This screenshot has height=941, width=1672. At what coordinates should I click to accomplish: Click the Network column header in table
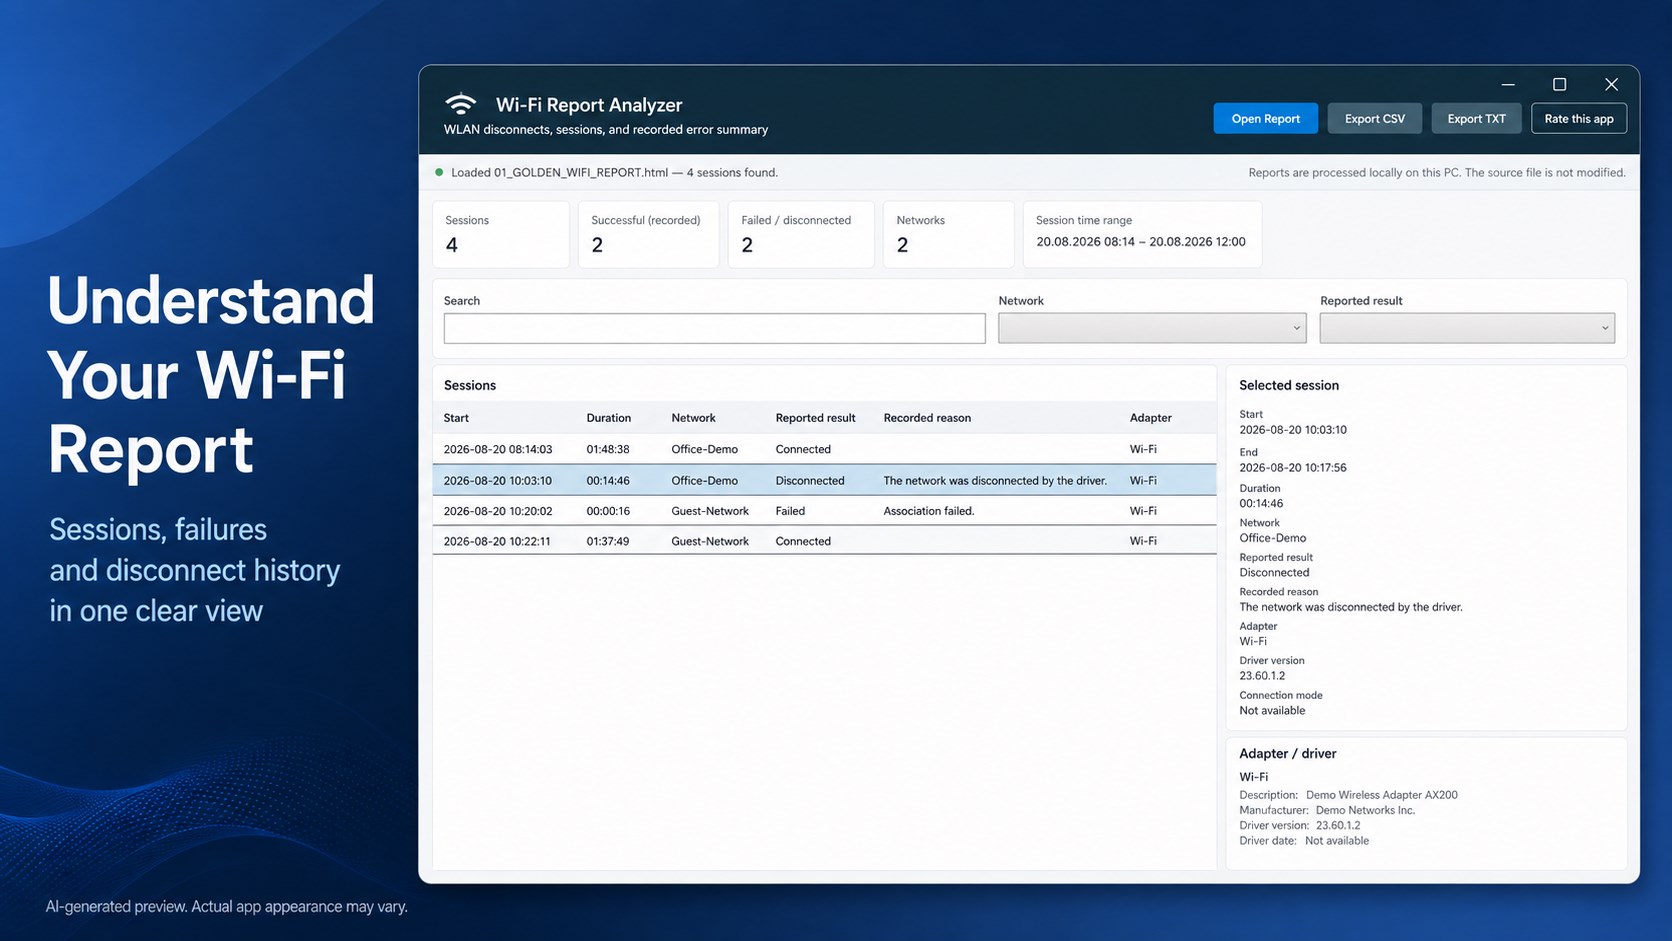click(x=693, y=418)
